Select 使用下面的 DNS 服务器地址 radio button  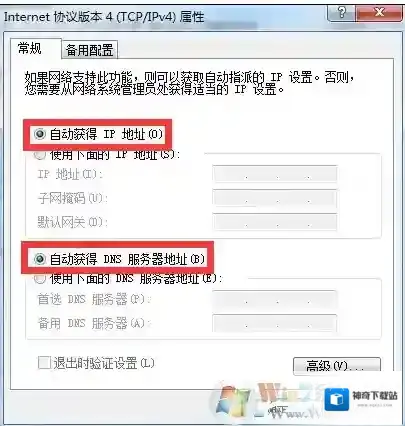click(40, 278)
